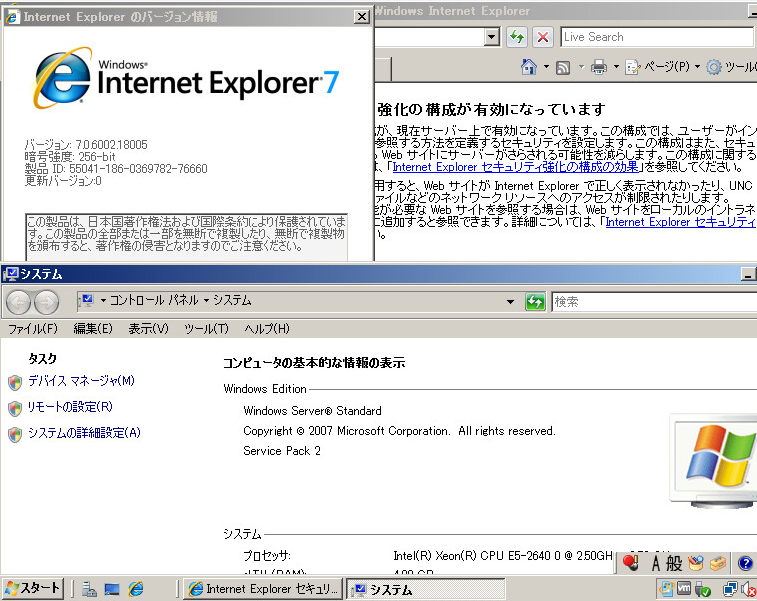Open the ツール(T) menu in System window
This screenshot has height=601, width=757.
point(206,329)
